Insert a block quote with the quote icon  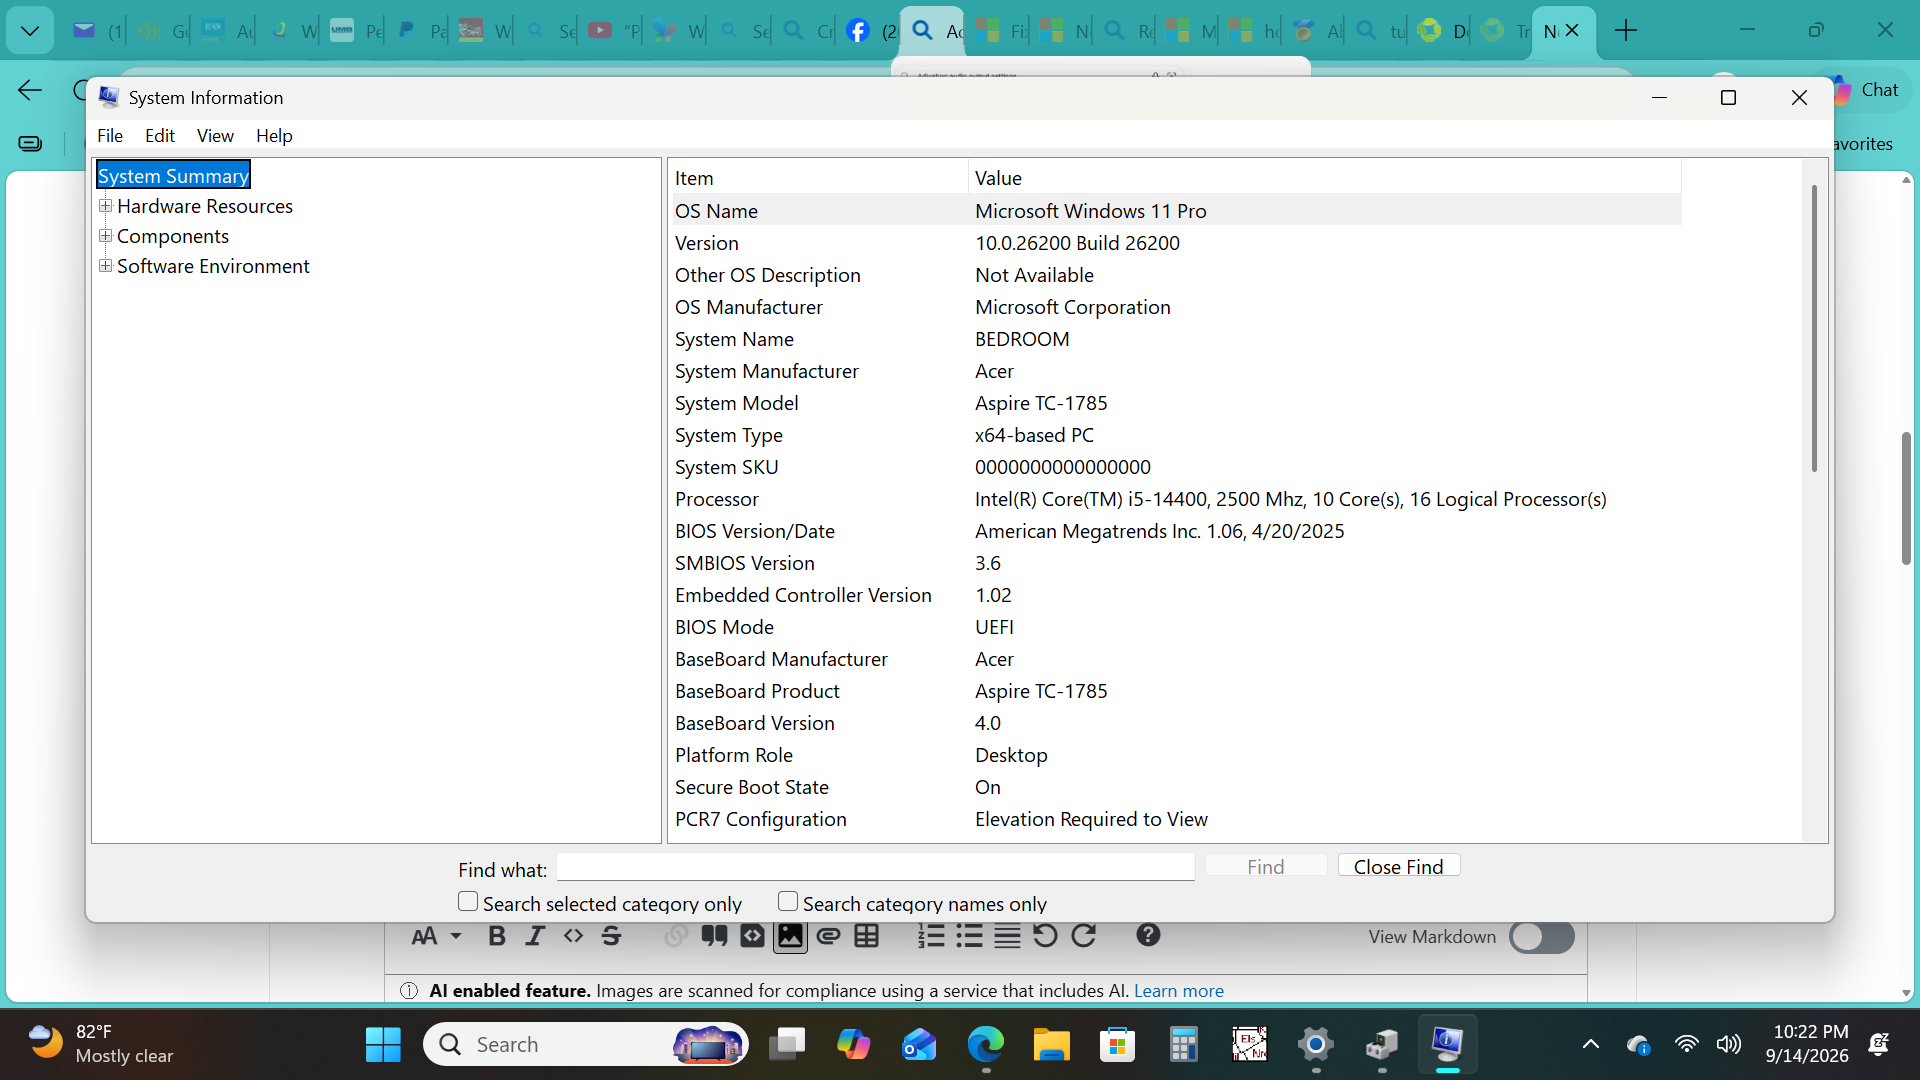pyautogui.click(x=714, y=936)
